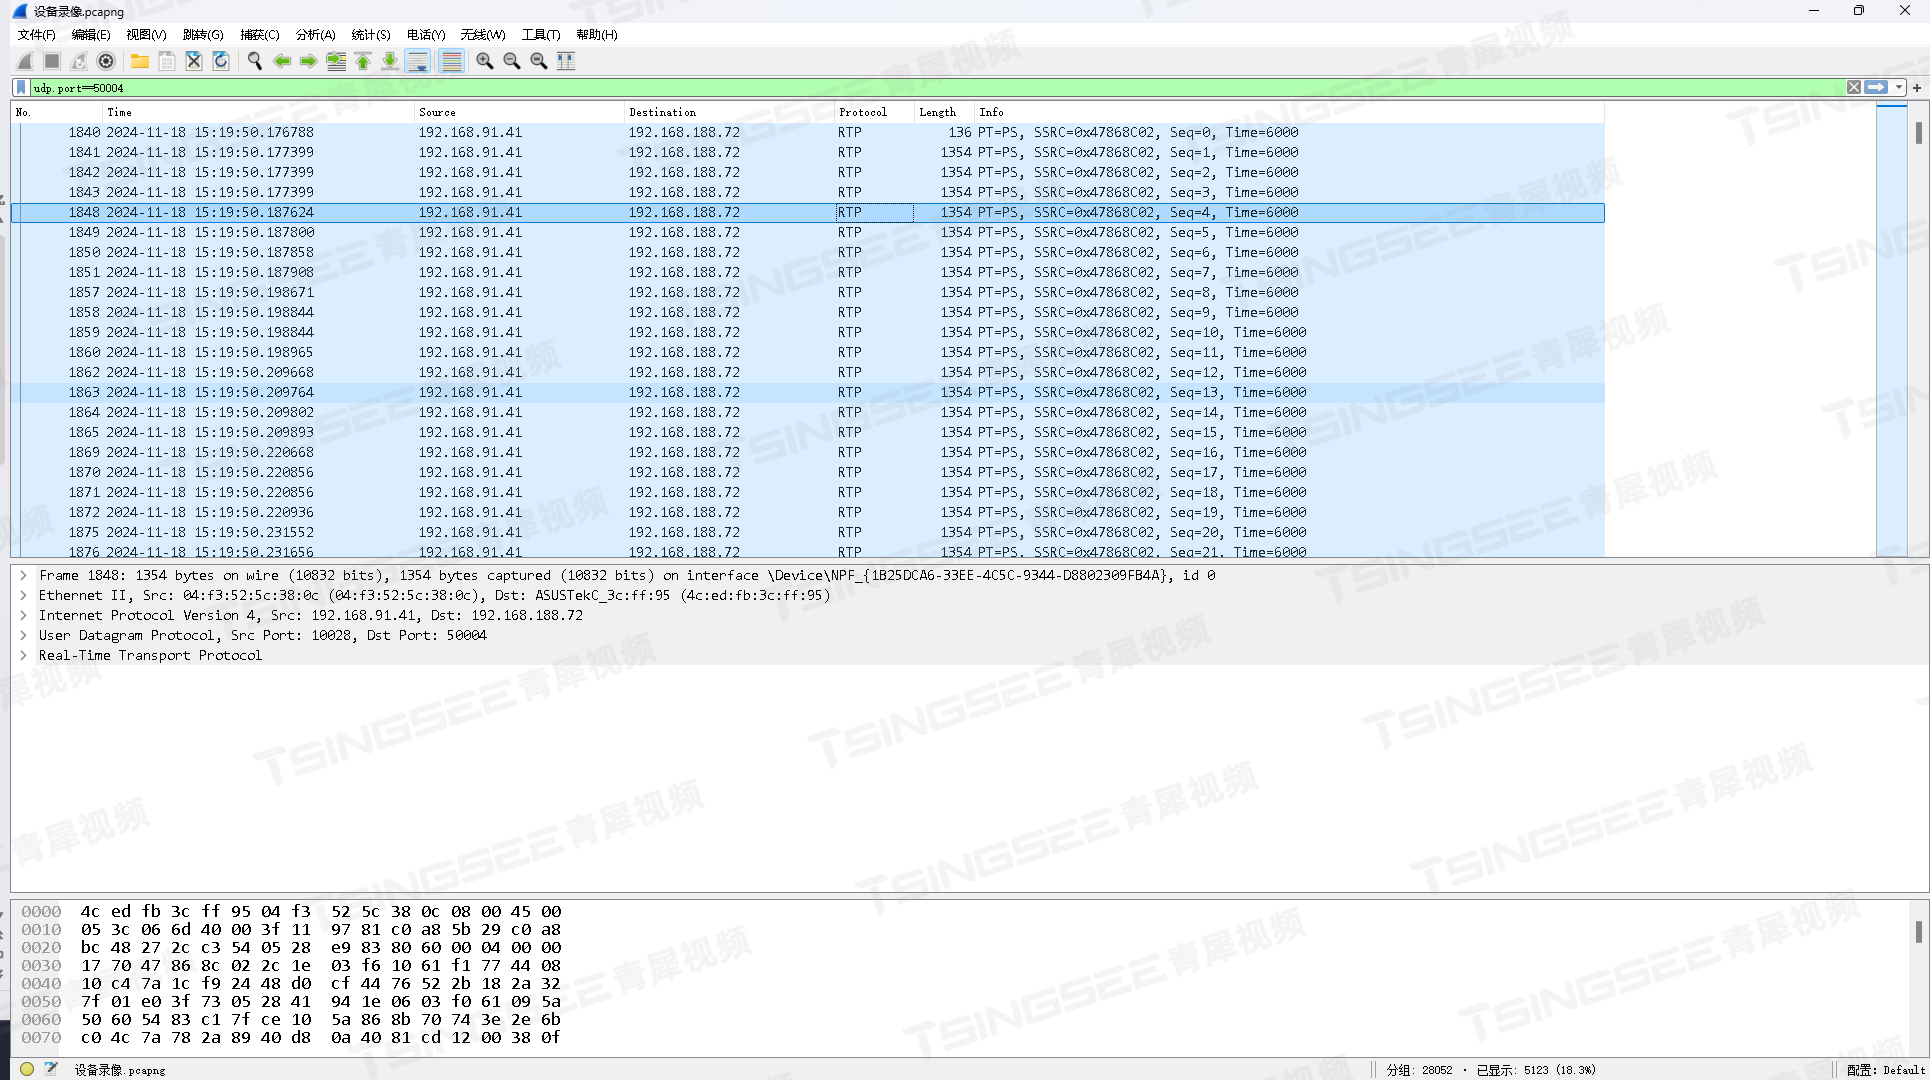Click the udp.port==50004 filter field

900,88
